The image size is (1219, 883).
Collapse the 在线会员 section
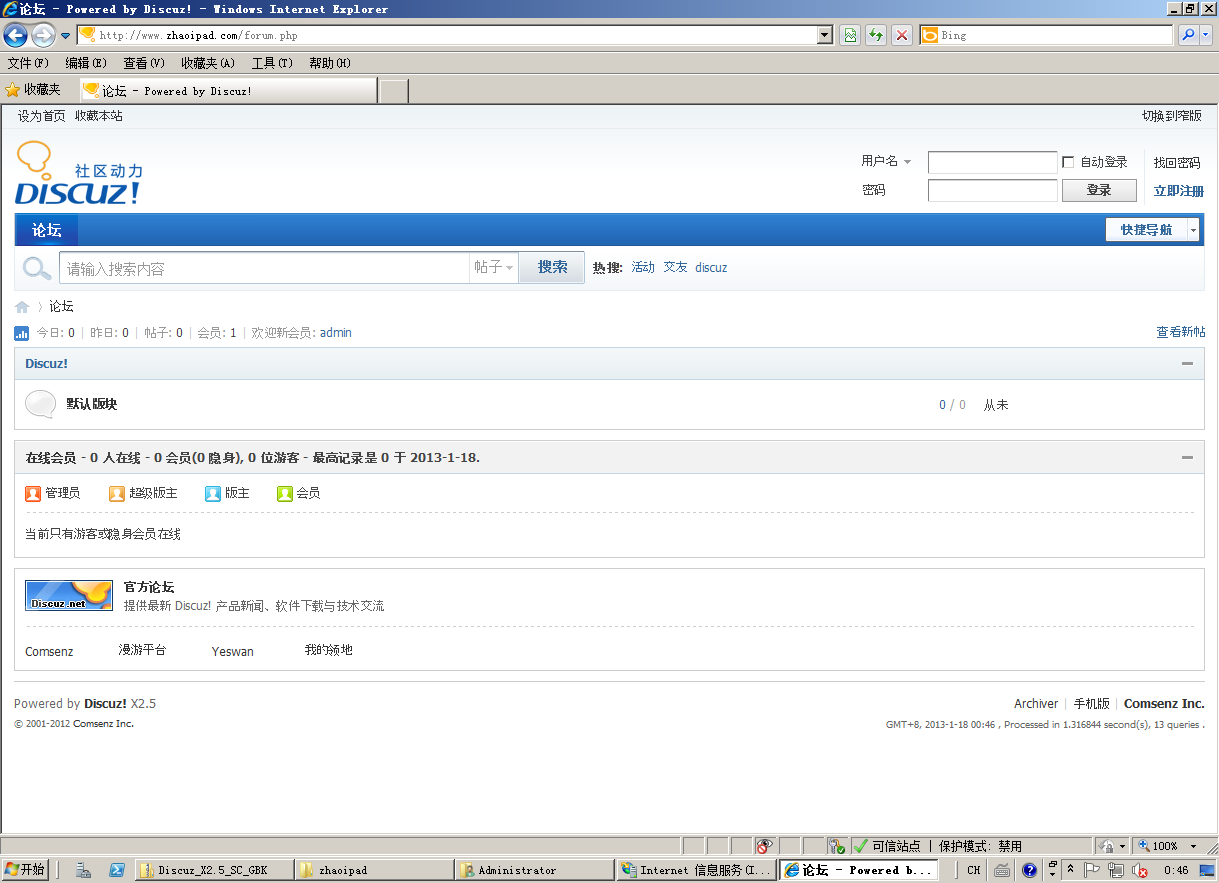click(1187, 457)
